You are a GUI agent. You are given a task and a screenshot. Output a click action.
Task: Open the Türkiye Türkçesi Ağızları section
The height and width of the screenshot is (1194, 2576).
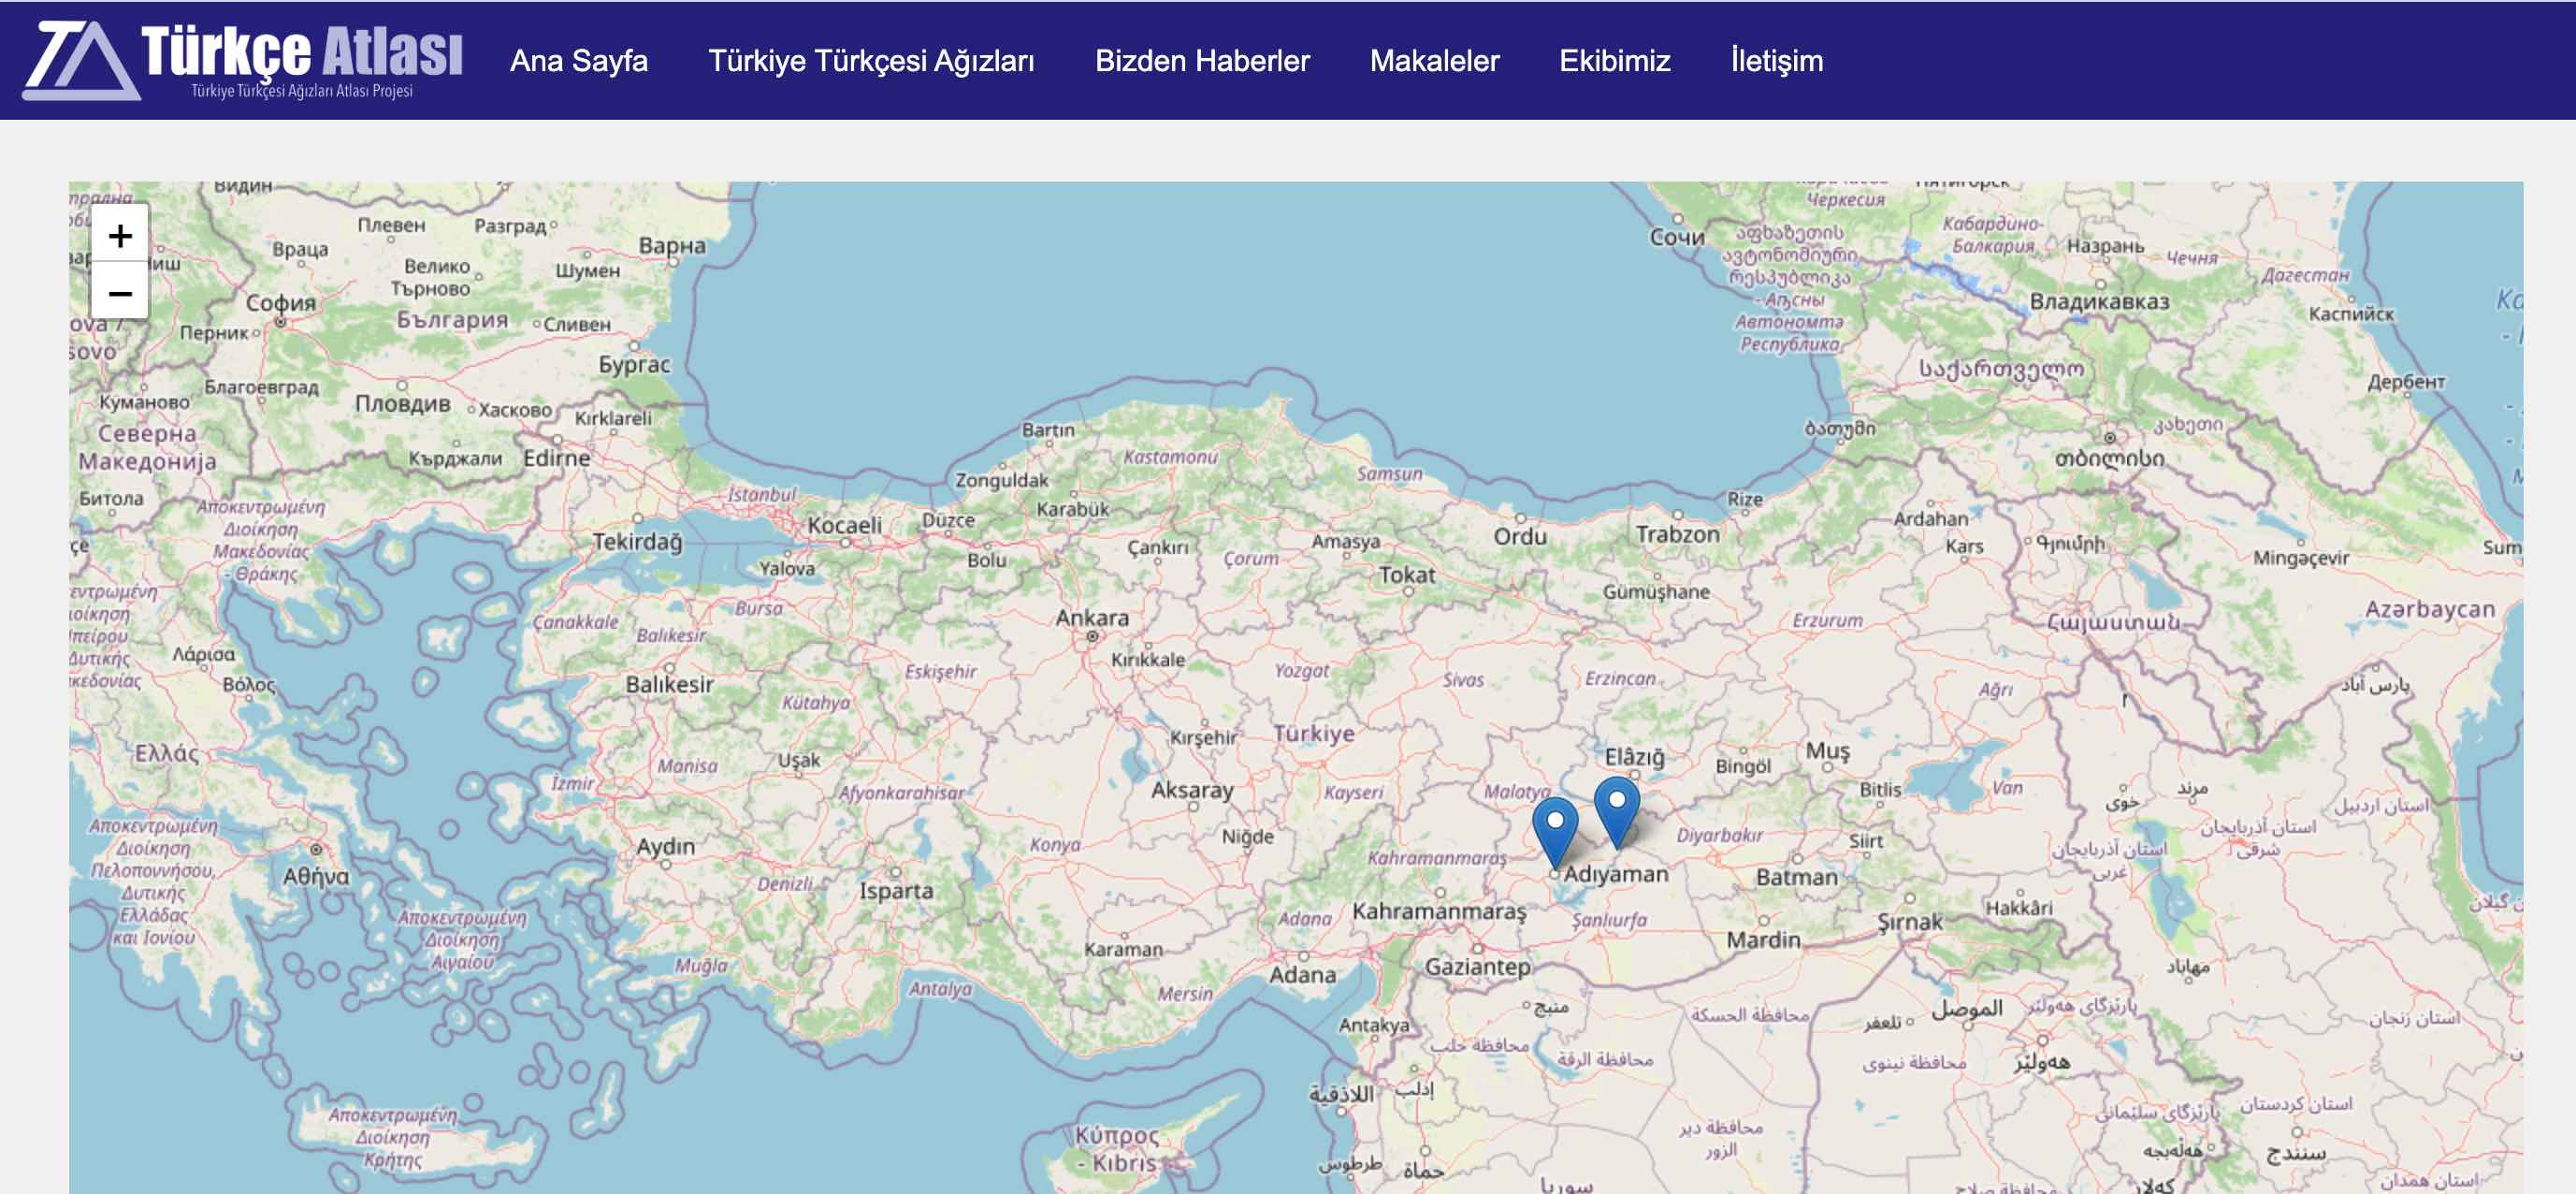871,61
